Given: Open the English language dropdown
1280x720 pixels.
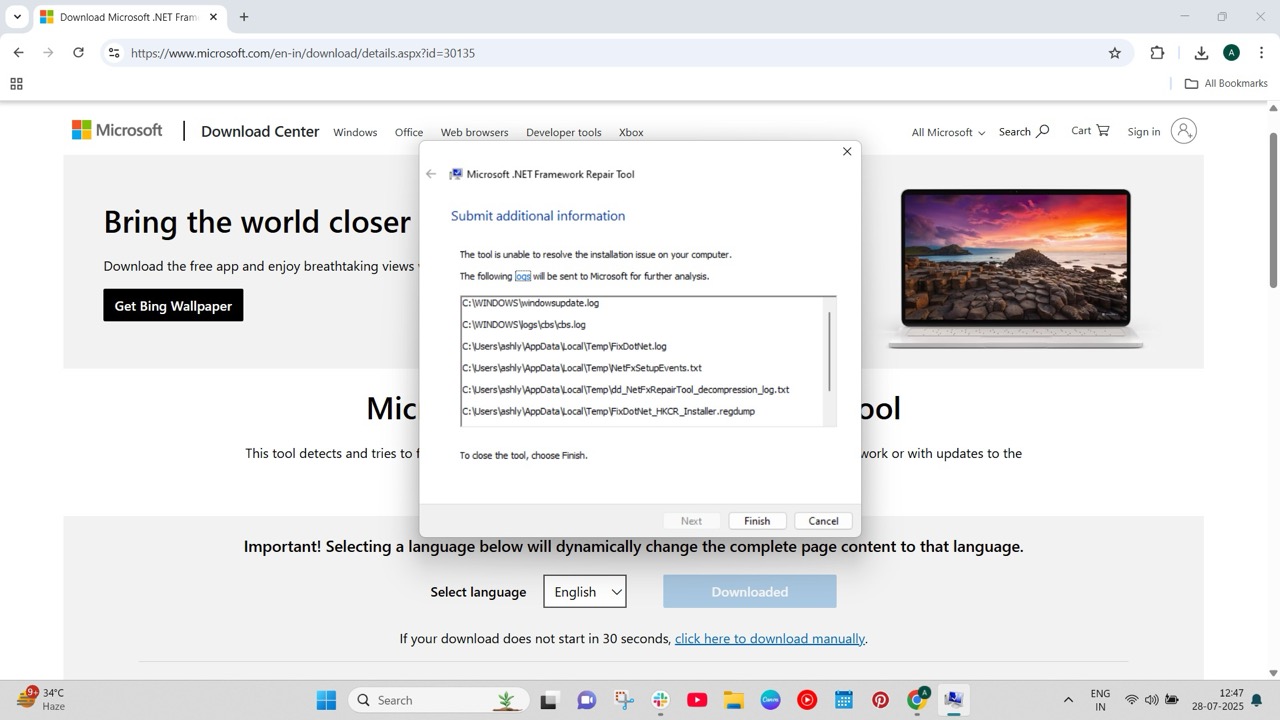Looking at the screenshot, I should click(x=584, y=591).
